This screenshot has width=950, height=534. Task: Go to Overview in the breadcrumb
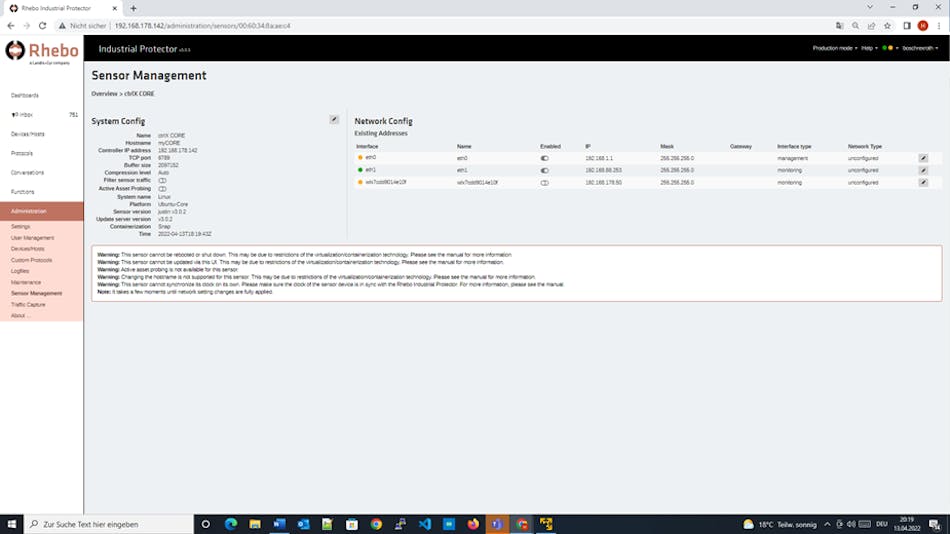click(104, 94)
